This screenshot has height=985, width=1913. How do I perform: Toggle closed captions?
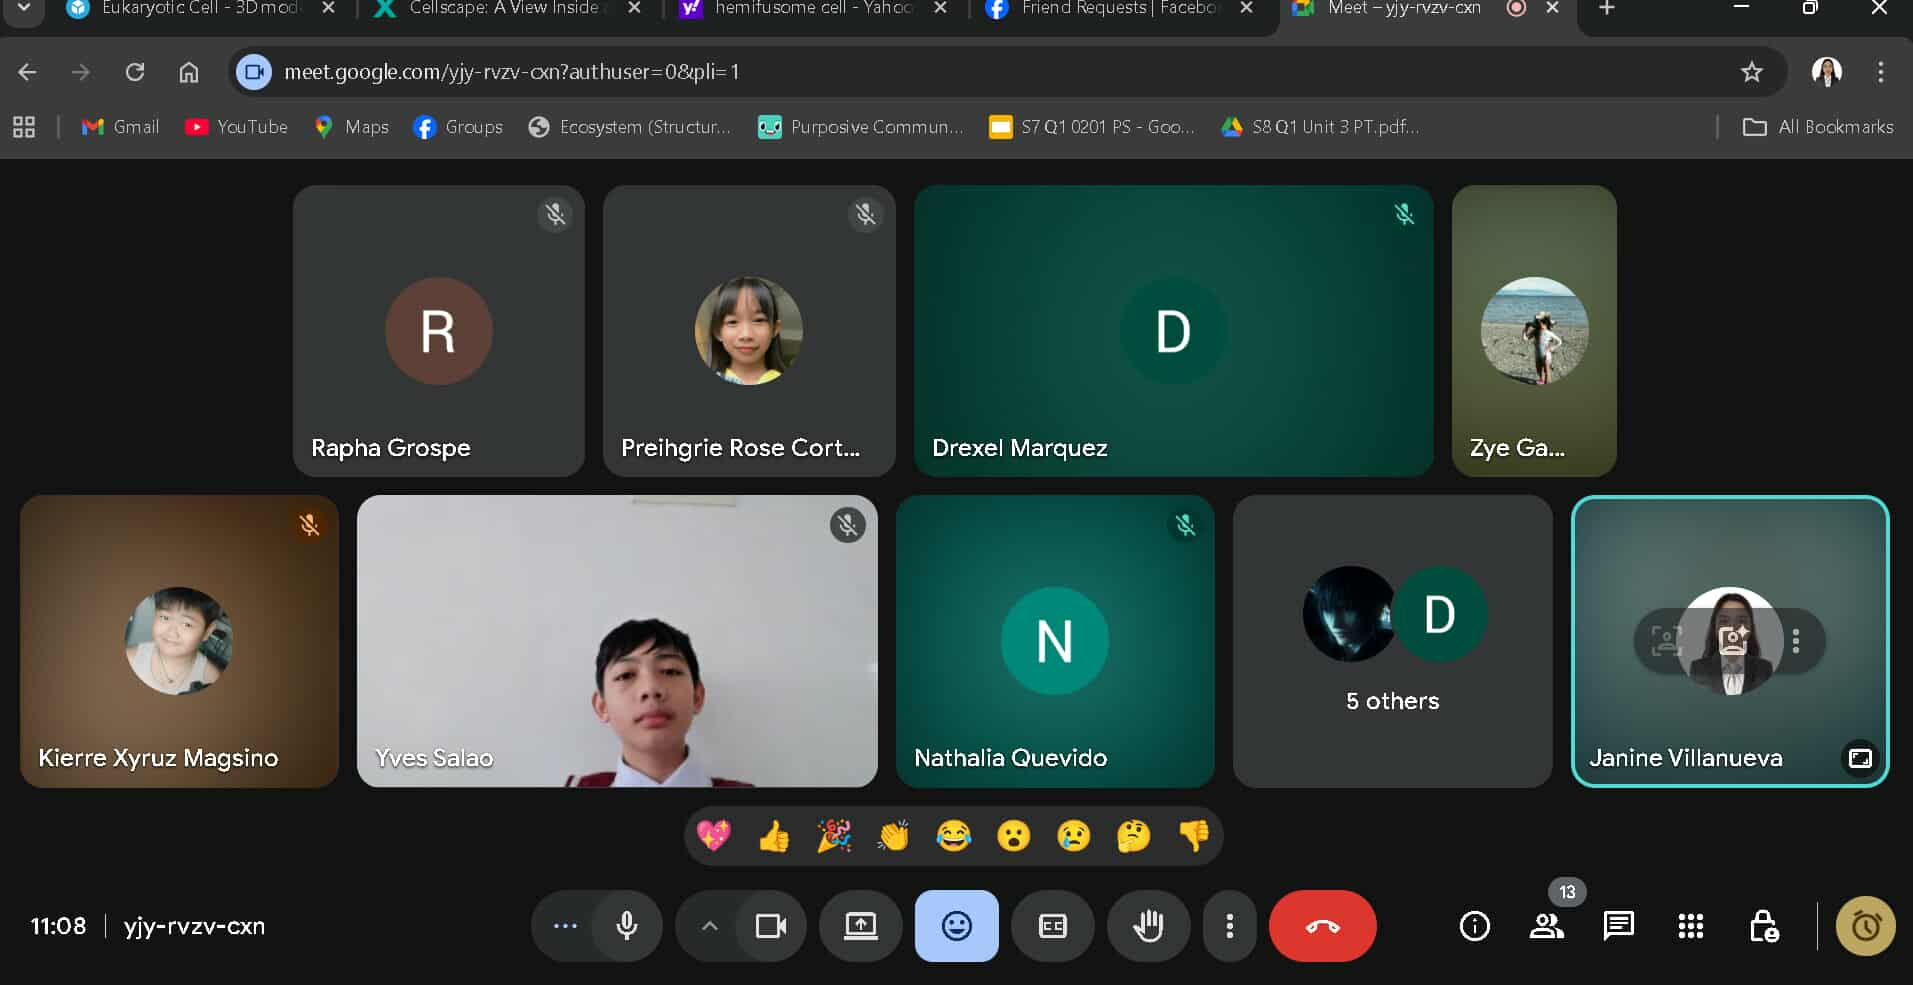(x=1053, y=926)
